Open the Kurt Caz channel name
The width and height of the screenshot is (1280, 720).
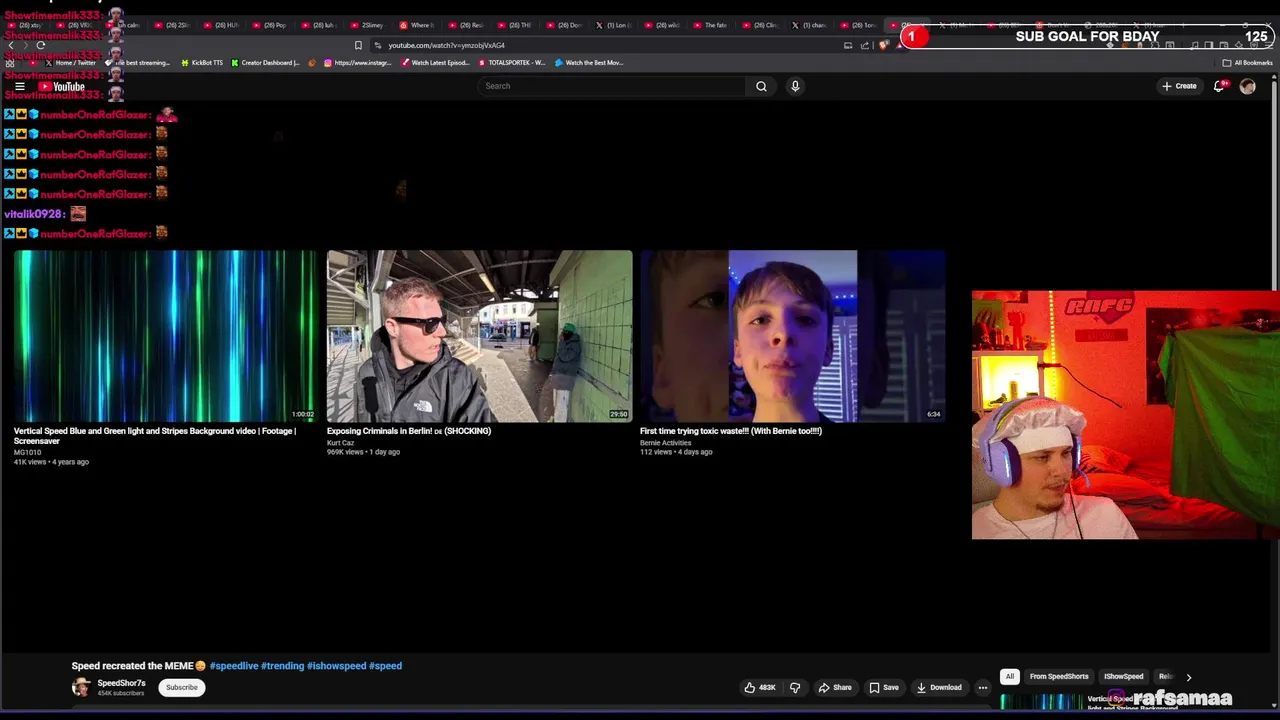(341, 442)
